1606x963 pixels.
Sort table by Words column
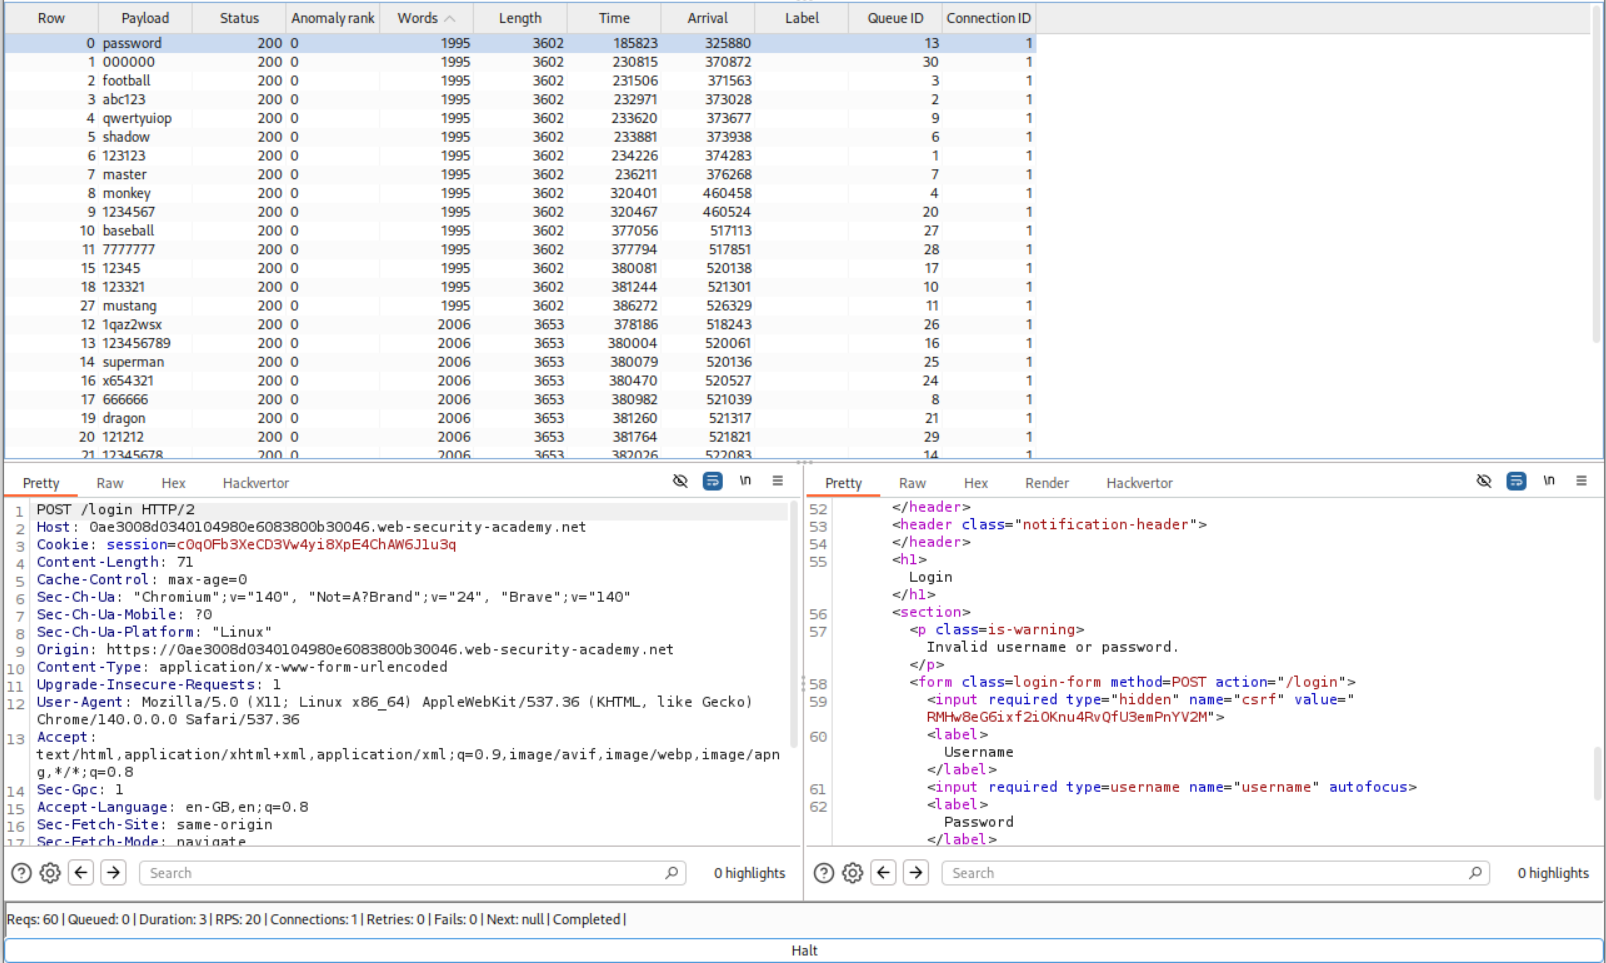pos(425,18)
